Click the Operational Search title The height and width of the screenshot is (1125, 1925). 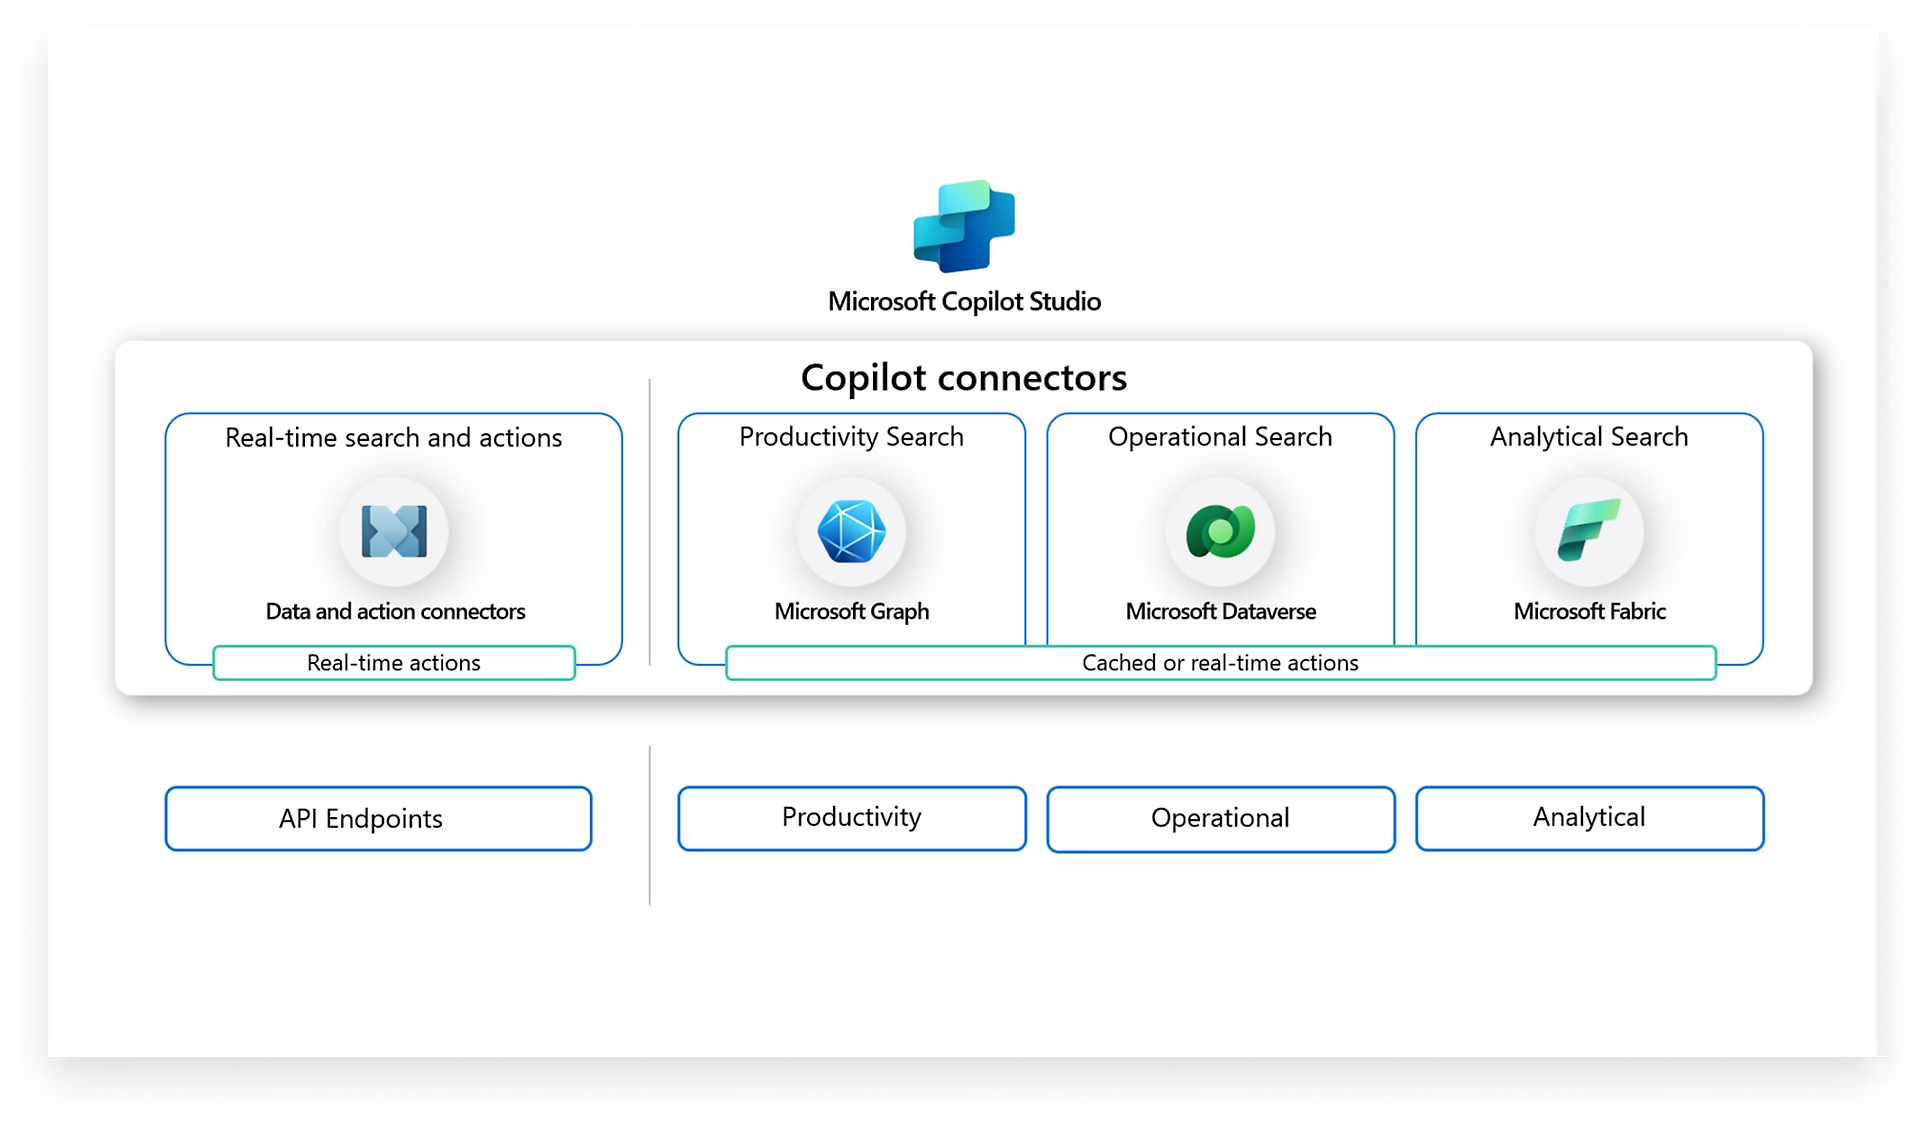click(x=1220, y=437)
